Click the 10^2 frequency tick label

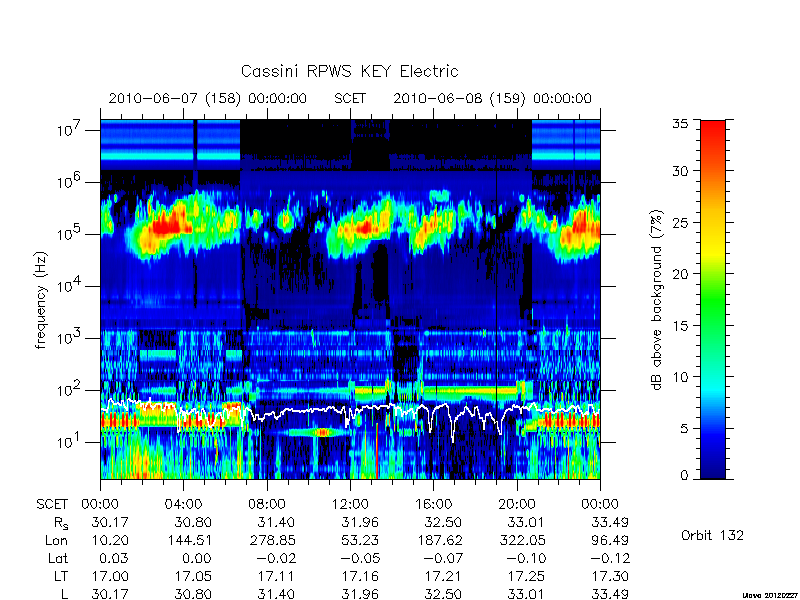click(x=70, y=390)
